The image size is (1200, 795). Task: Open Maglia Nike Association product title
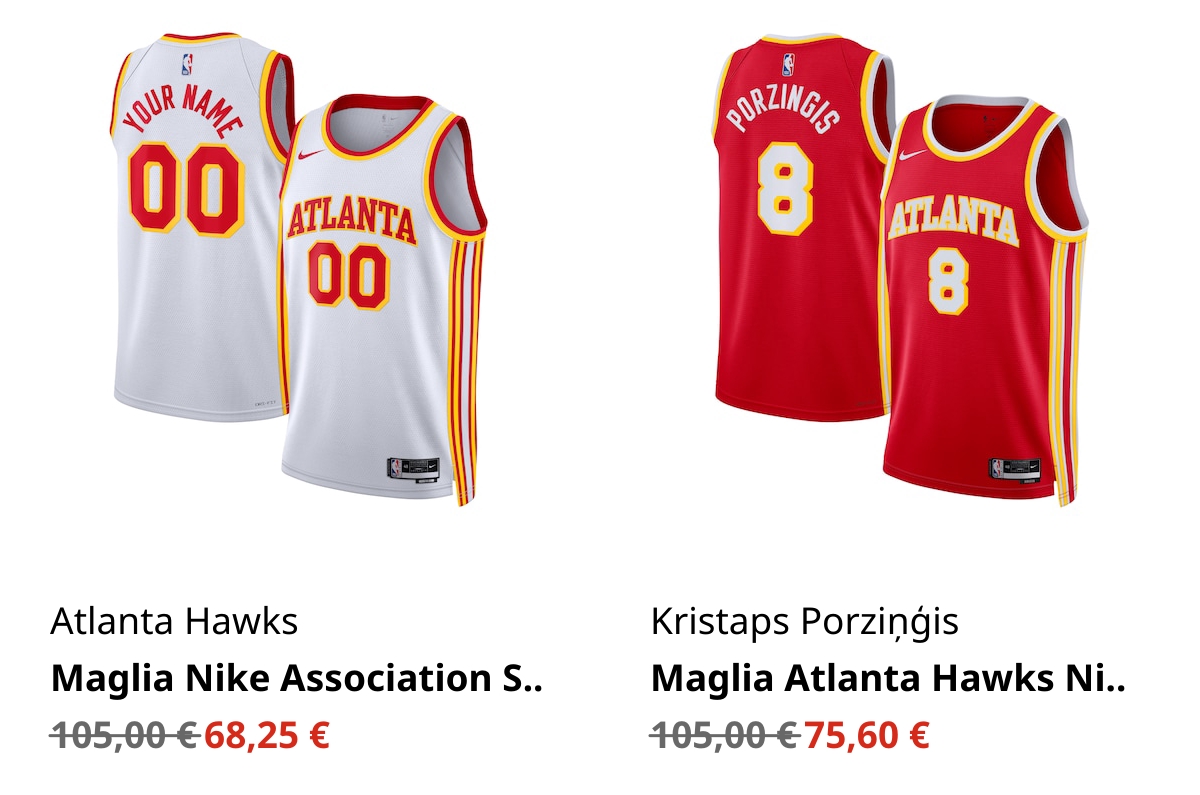(296, 679)
